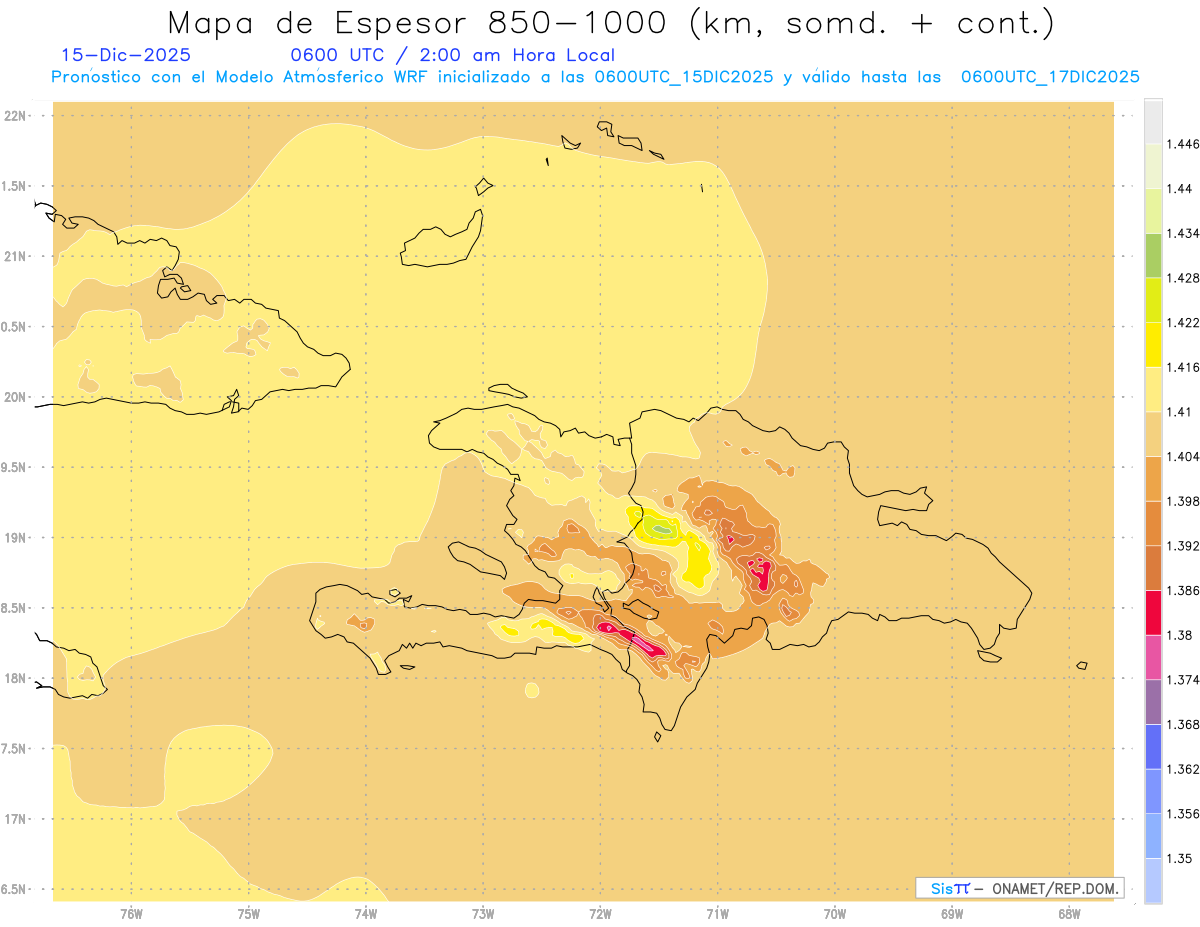This screenshot has height=927, width=1200.
Task: Click the light gray swatch above 1.446
Action: coord(1153,121)
